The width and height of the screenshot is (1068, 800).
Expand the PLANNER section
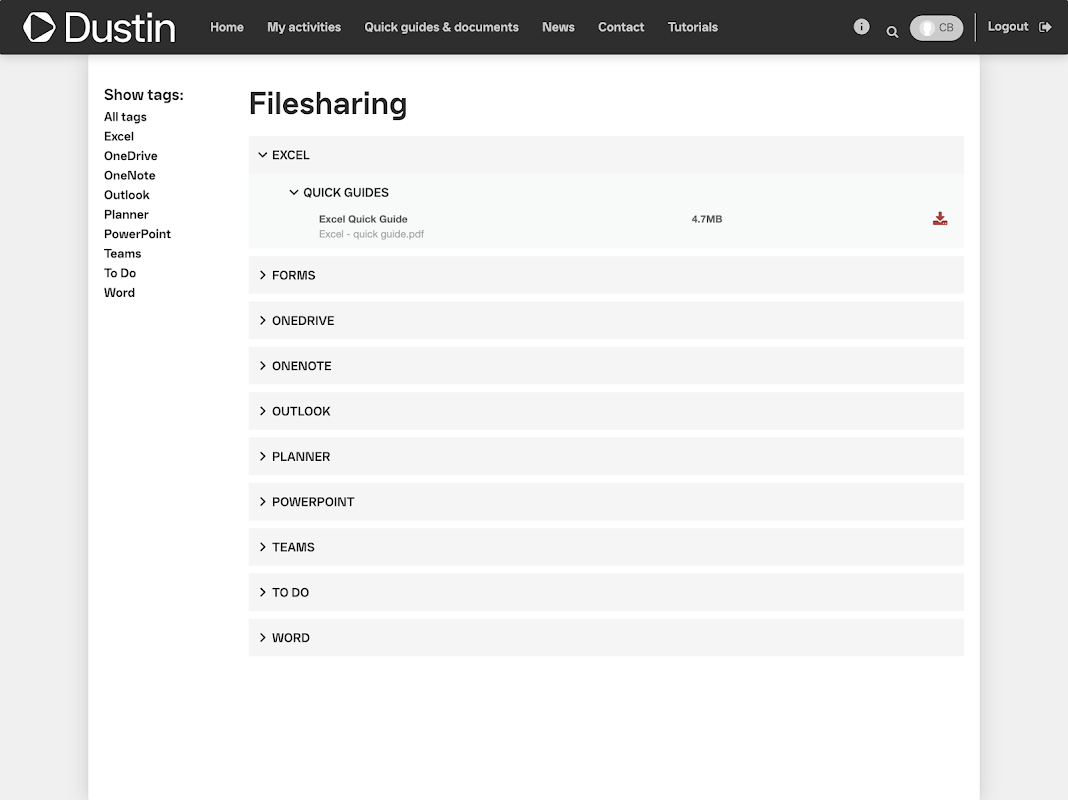pos(606,456)
